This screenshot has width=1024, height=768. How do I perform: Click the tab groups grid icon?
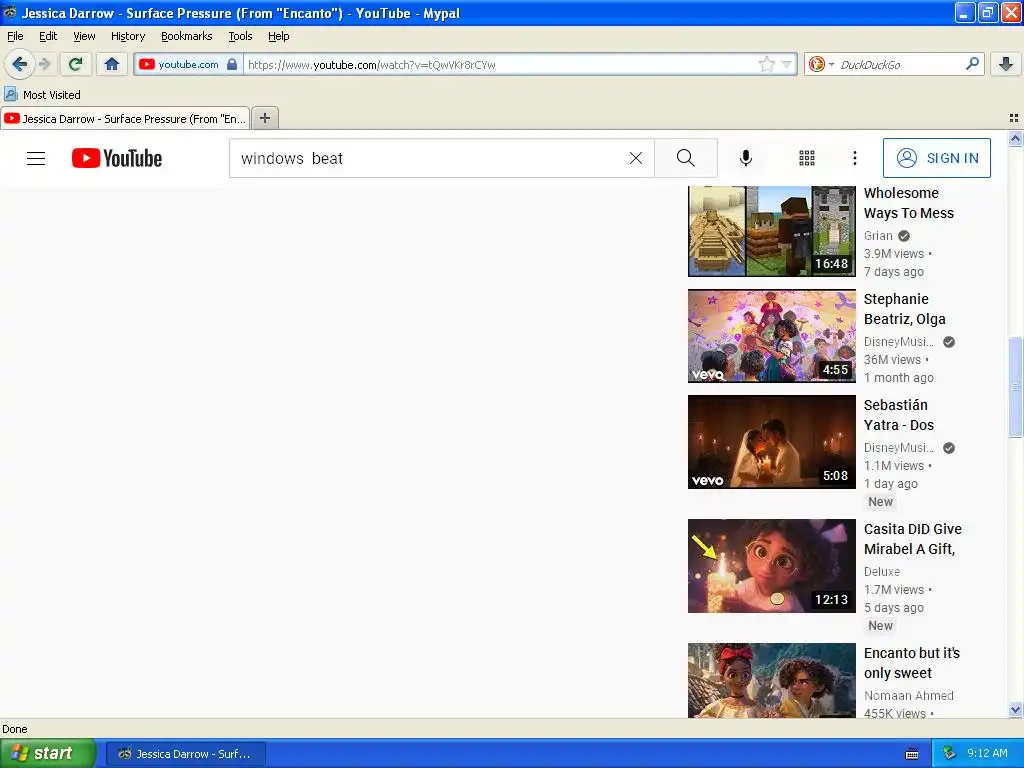[x=1014, y=118]
